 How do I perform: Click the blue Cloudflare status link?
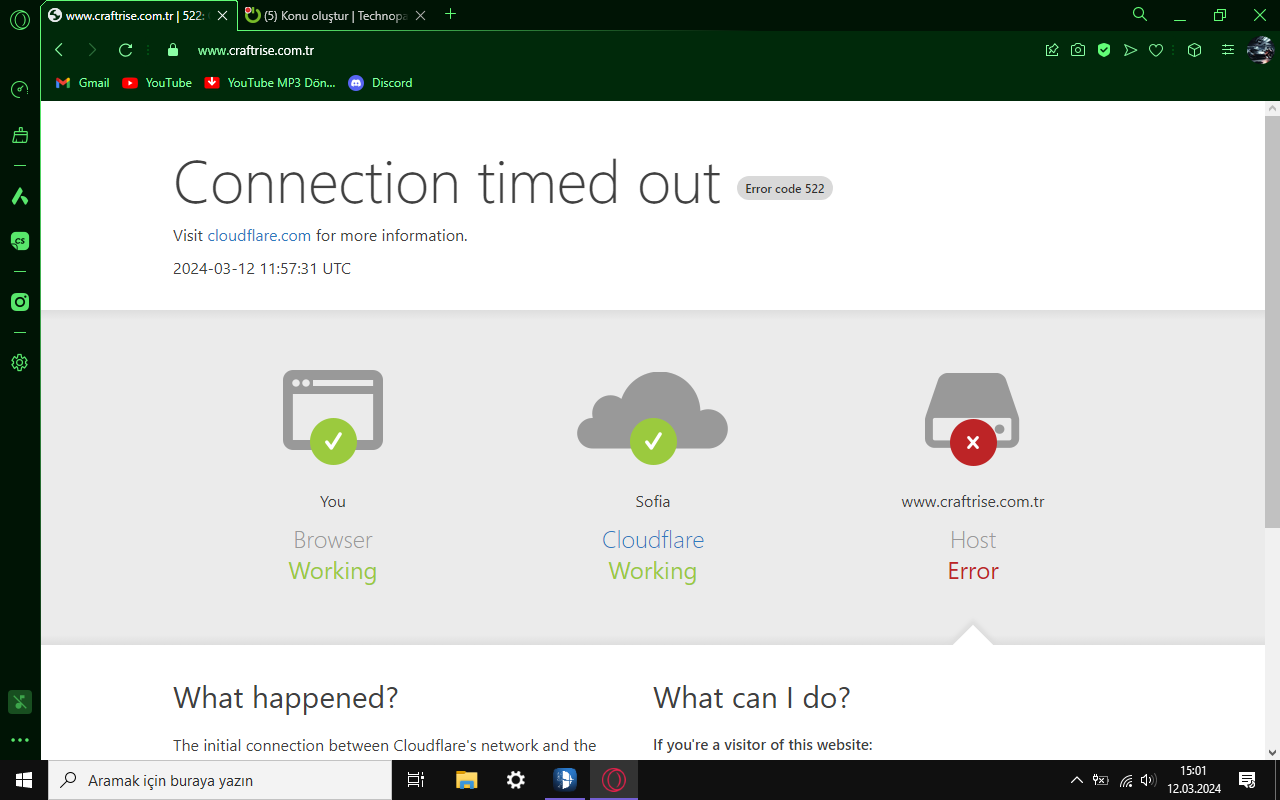point(653,540)
